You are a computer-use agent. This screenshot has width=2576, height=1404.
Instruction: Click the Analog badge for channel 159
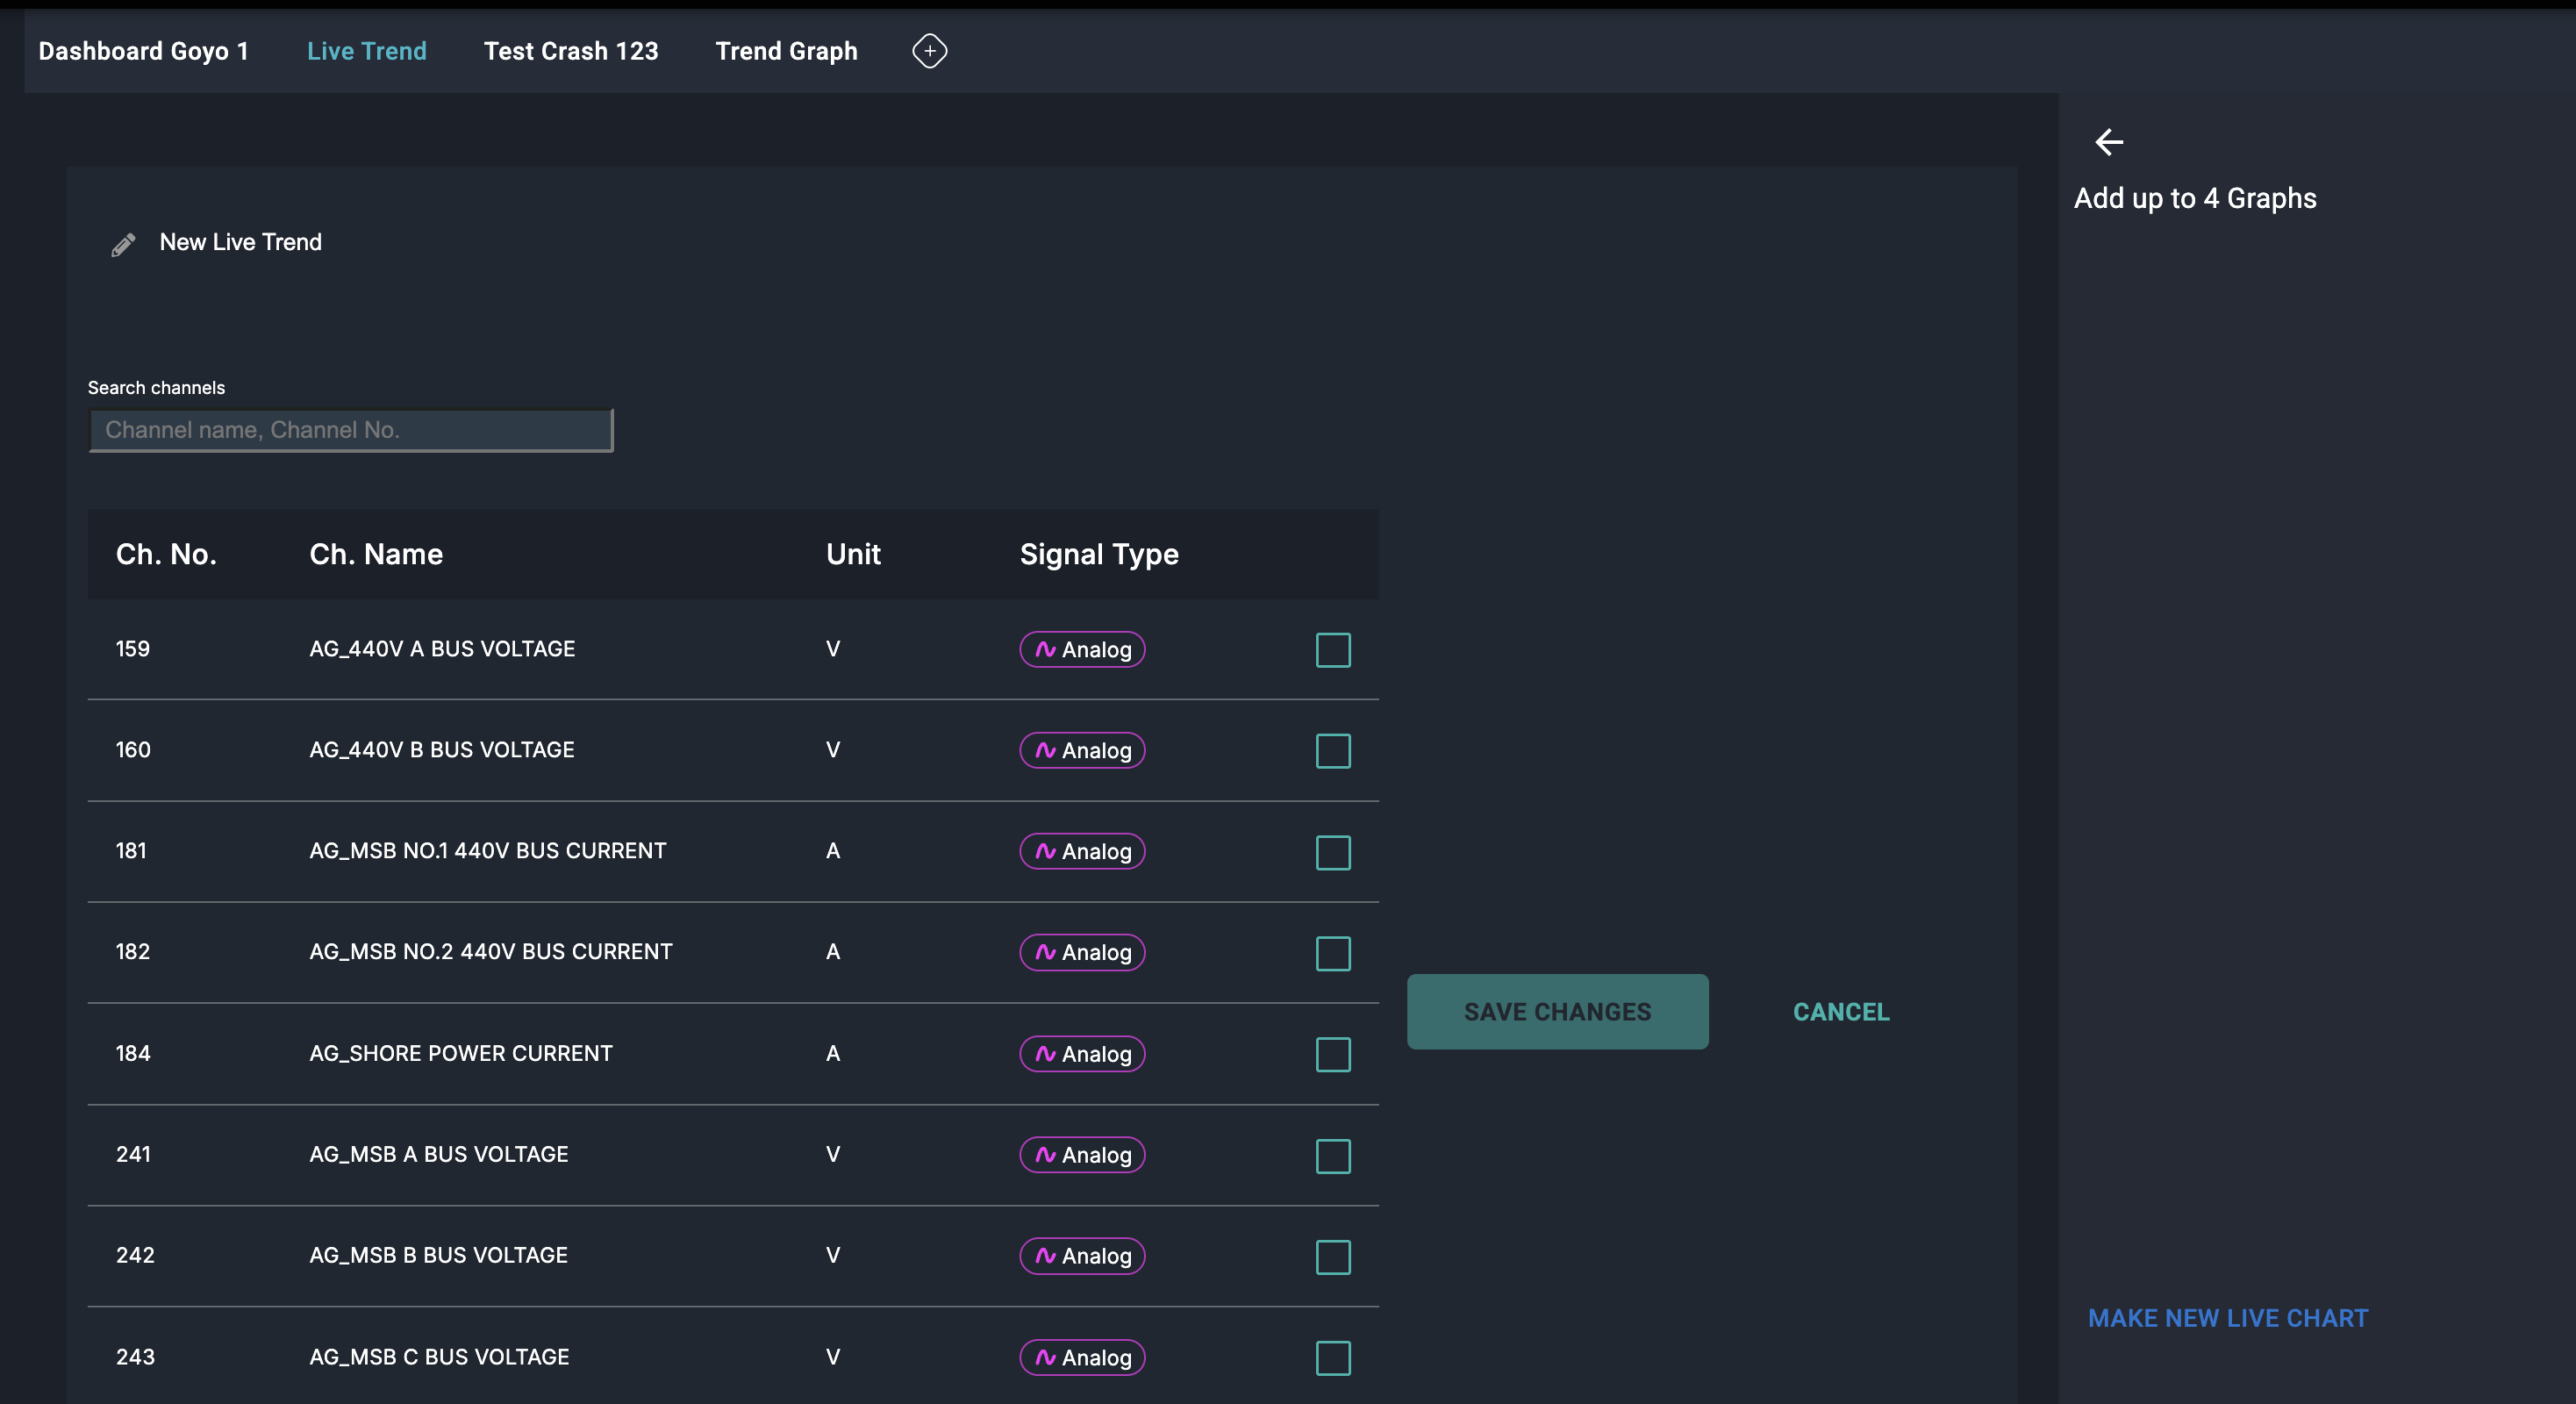1082,650
